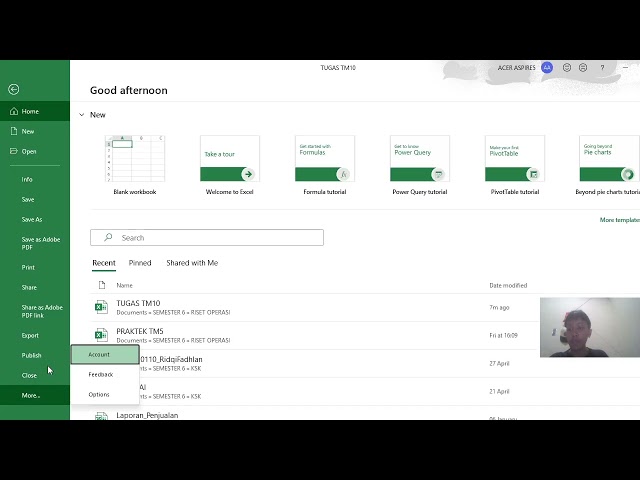Click the Excel file icon for TUGAS TM10

pos(101,307)
